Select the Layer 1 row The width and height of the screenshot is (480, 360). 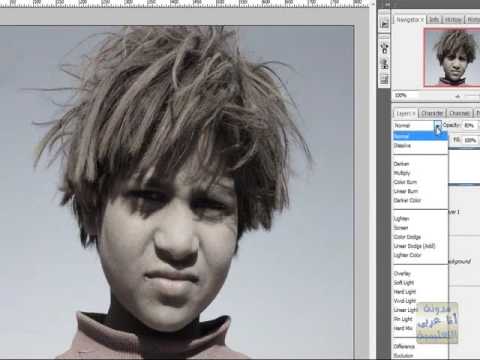(464, 212)
